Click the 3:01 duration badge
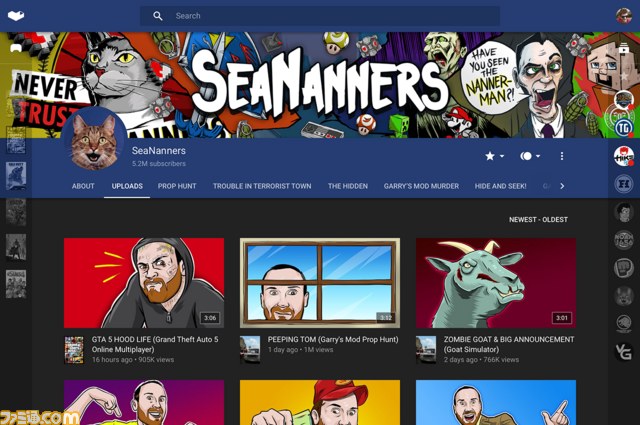Image resolution: width=640 pixels, height=425 pixels. click(x=562, y=318)
